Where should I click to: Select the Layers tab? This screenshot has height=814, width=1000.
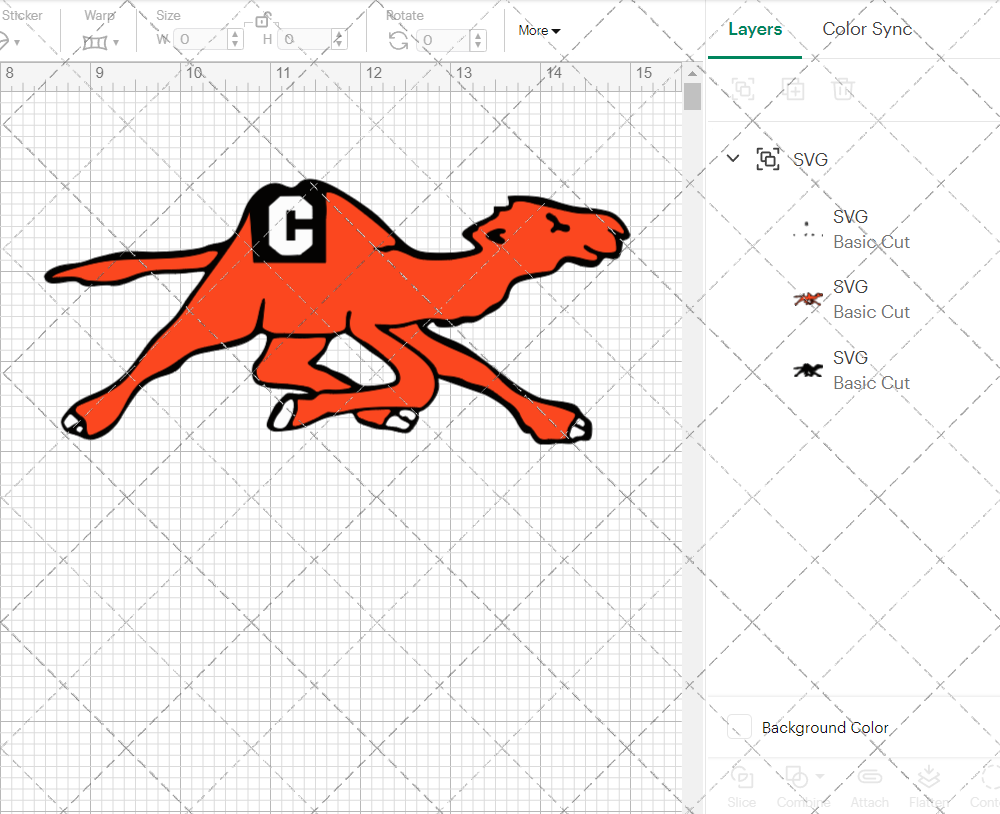(755, 29)
